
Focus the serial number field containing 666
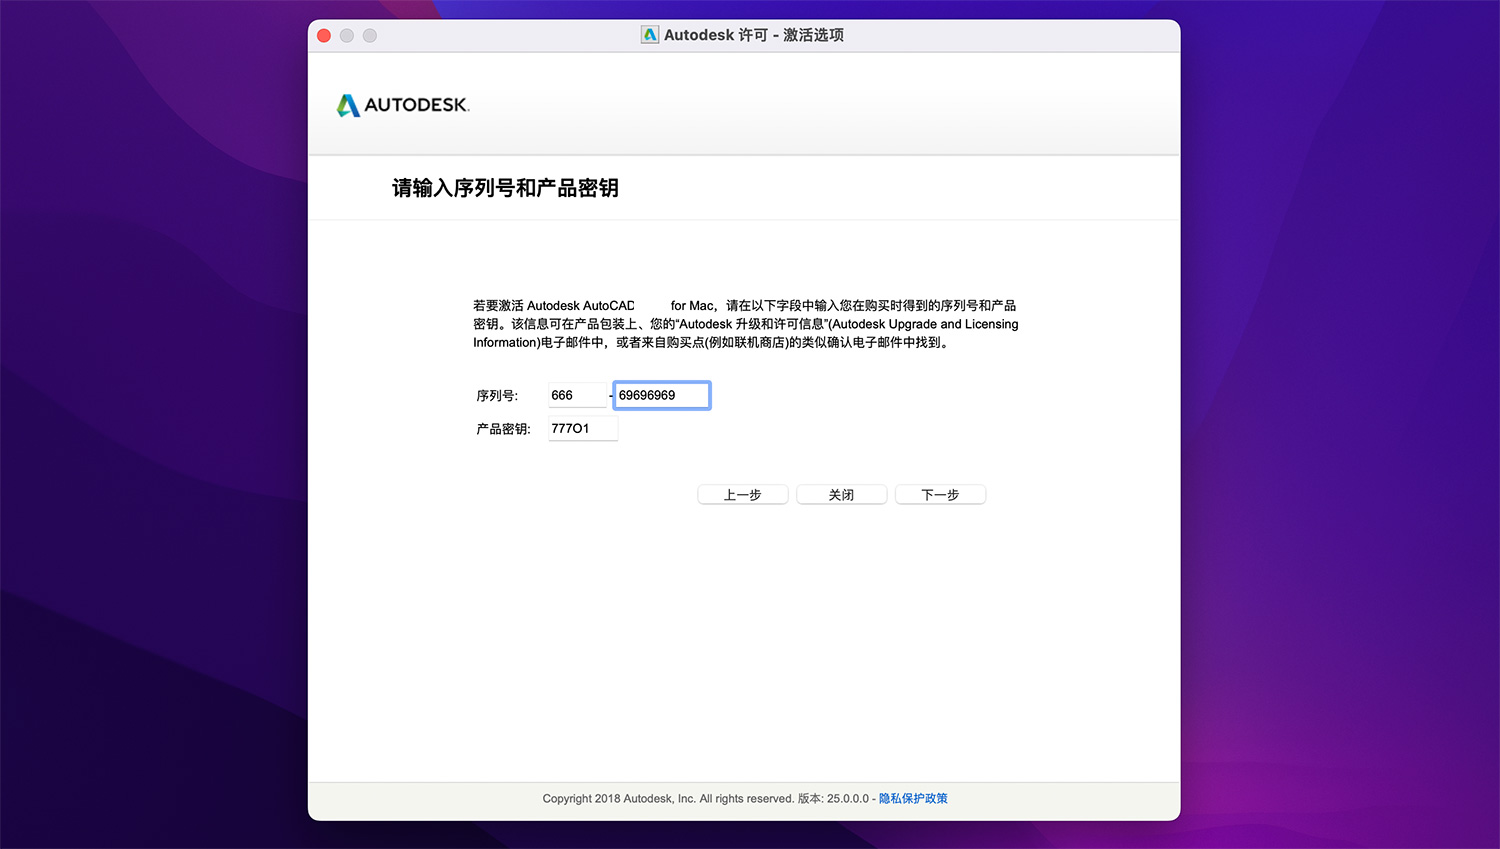pyautogui.click(x=576, y=395)
